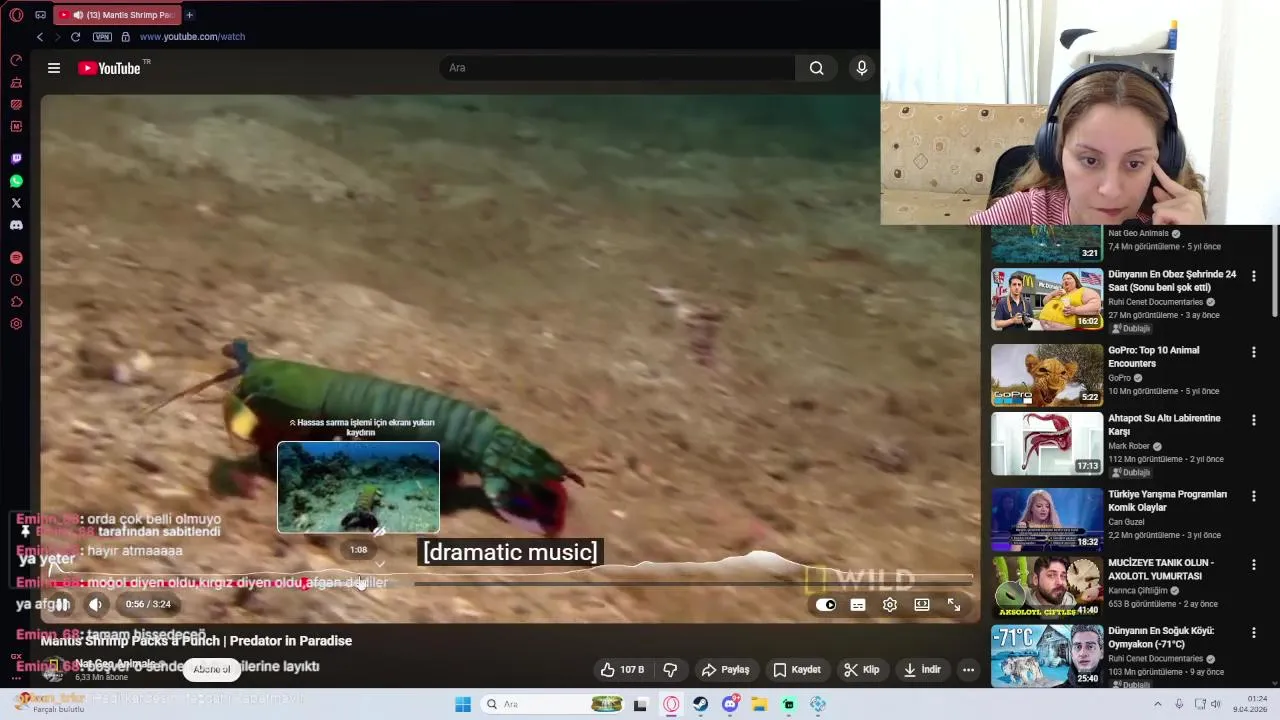This screenshot has height=720, width=1280.
Task: Open options menu for Oymyakon video
Action: 1254,632
